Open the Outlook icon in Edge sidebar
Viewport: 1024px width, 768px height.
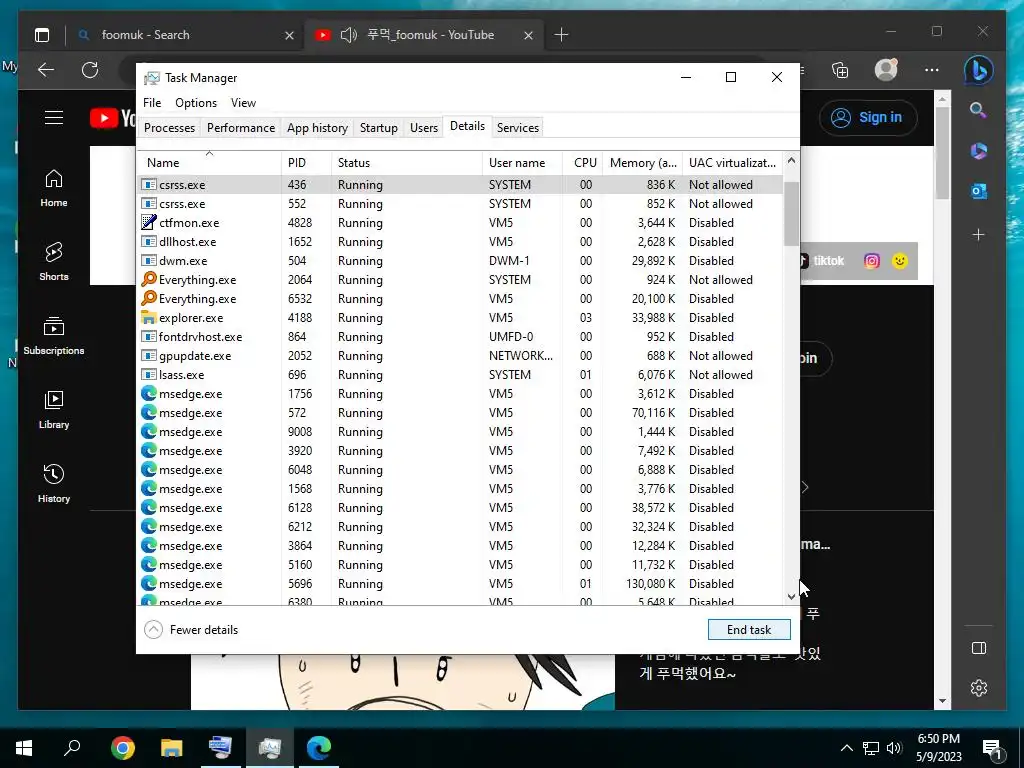tap(978, 191)
